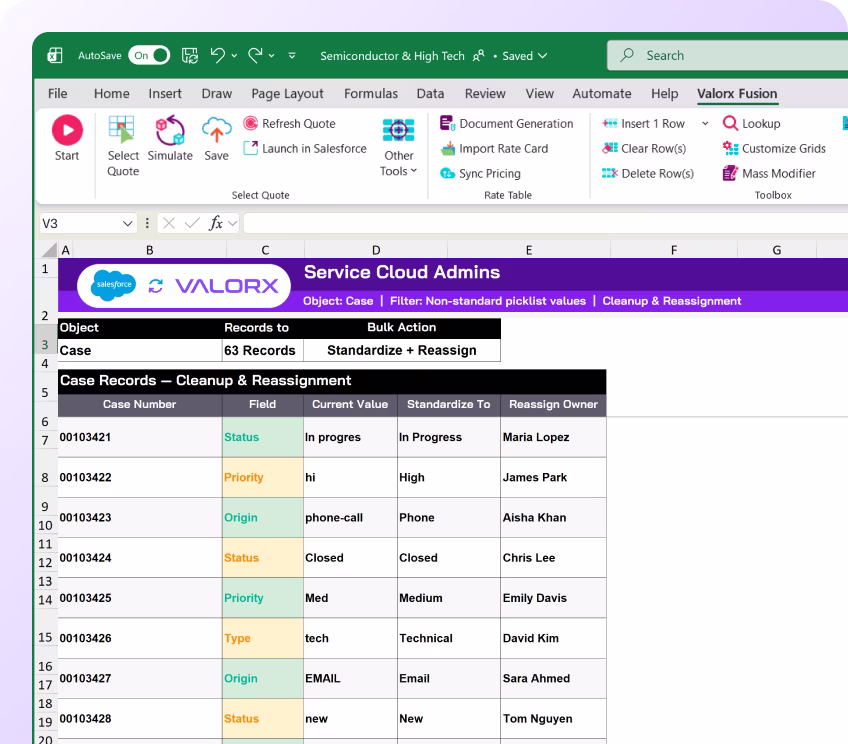Click the Select All corner triangle

(50, 249)
